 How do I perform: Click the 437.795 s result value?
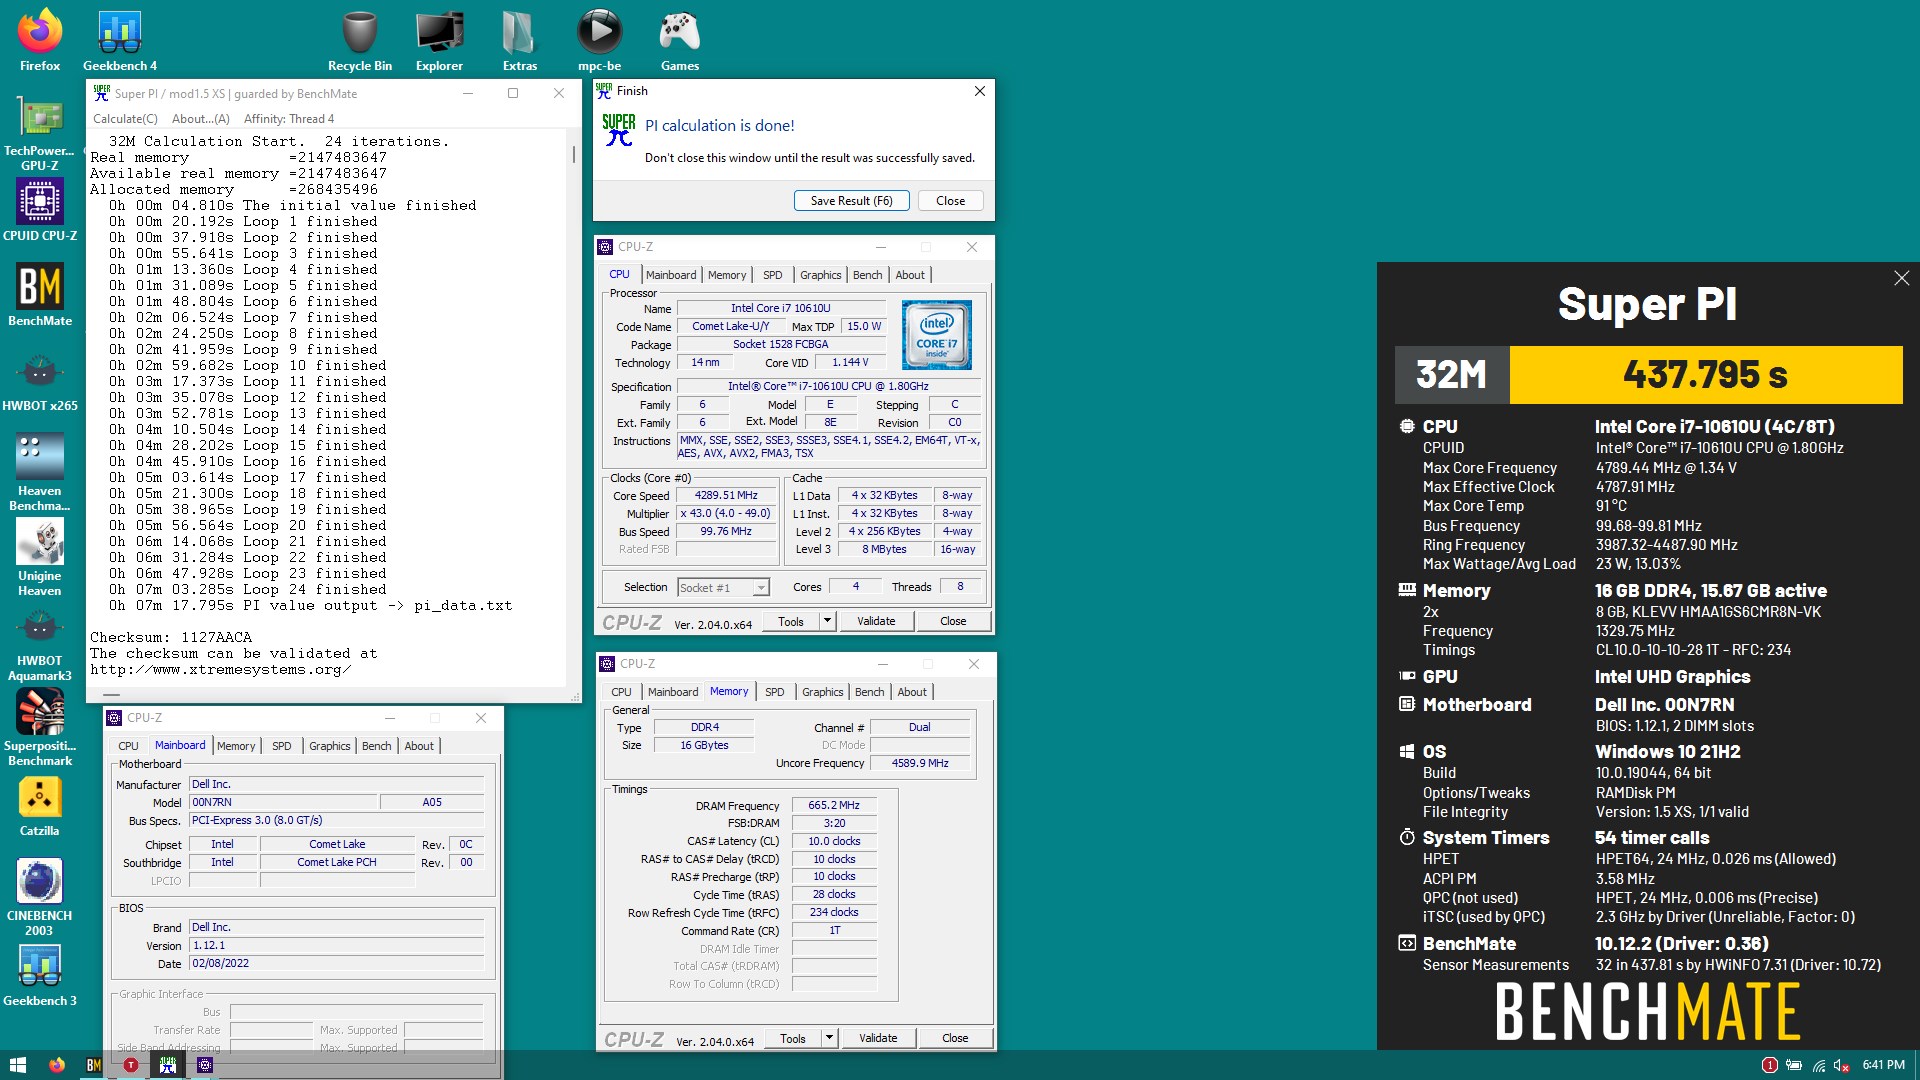[x=1705, y=375]
